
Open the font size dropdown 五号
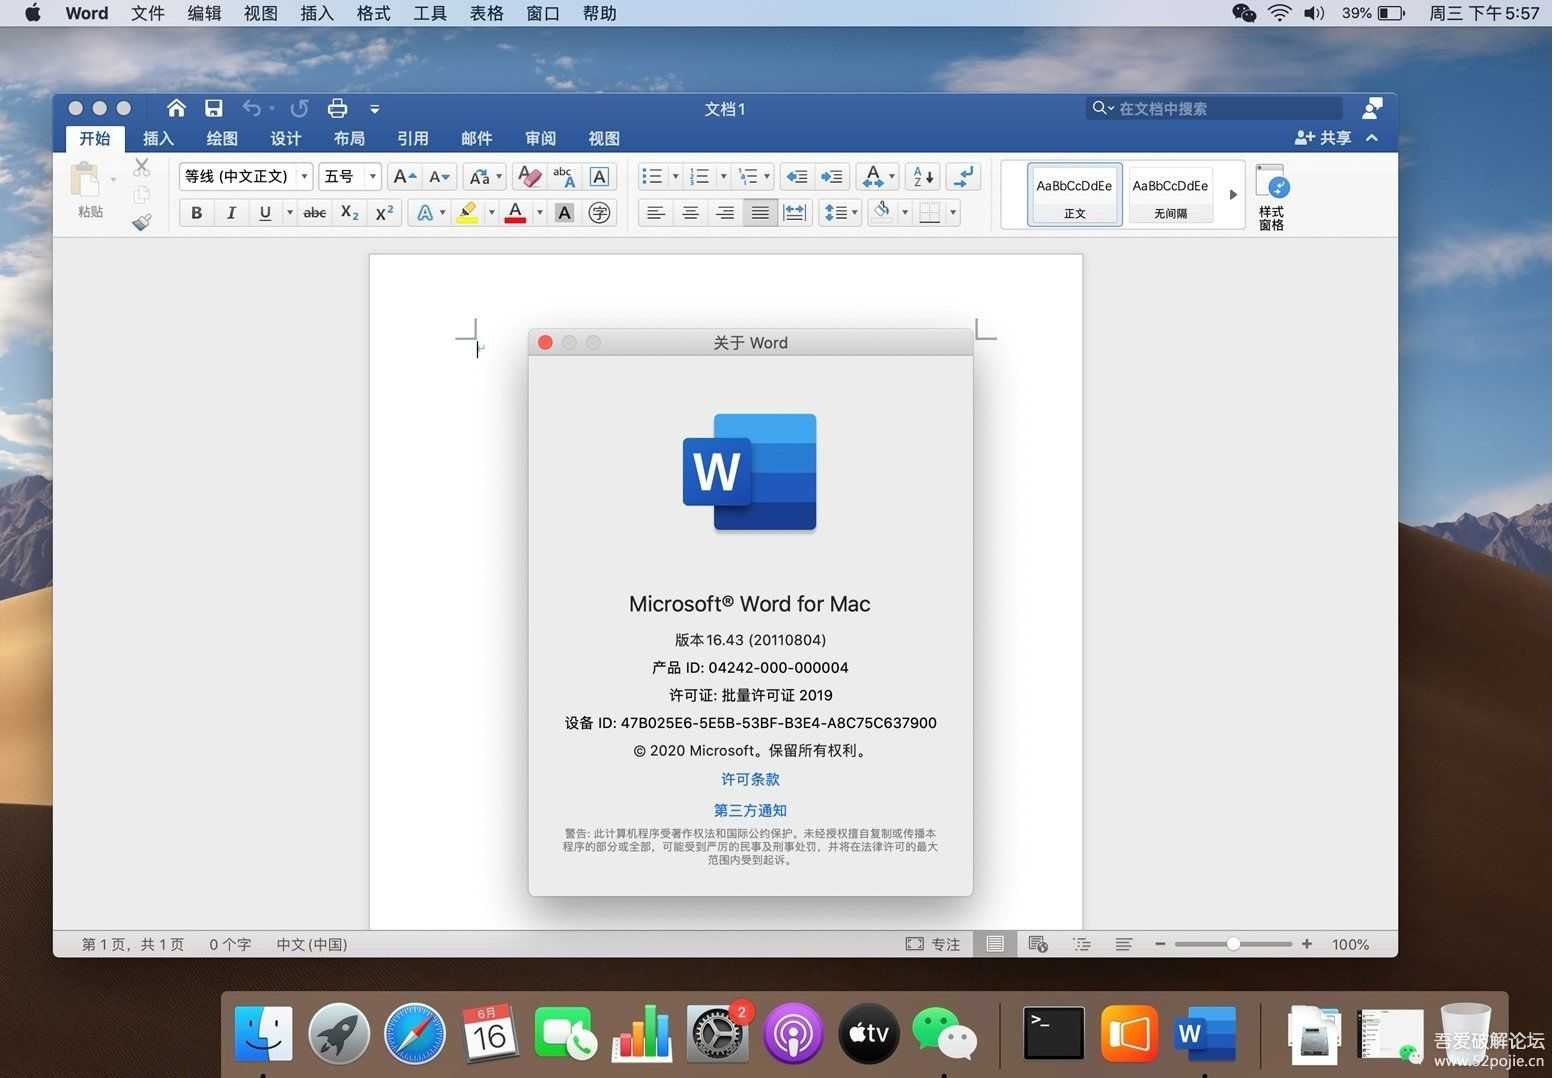(372, 177)
